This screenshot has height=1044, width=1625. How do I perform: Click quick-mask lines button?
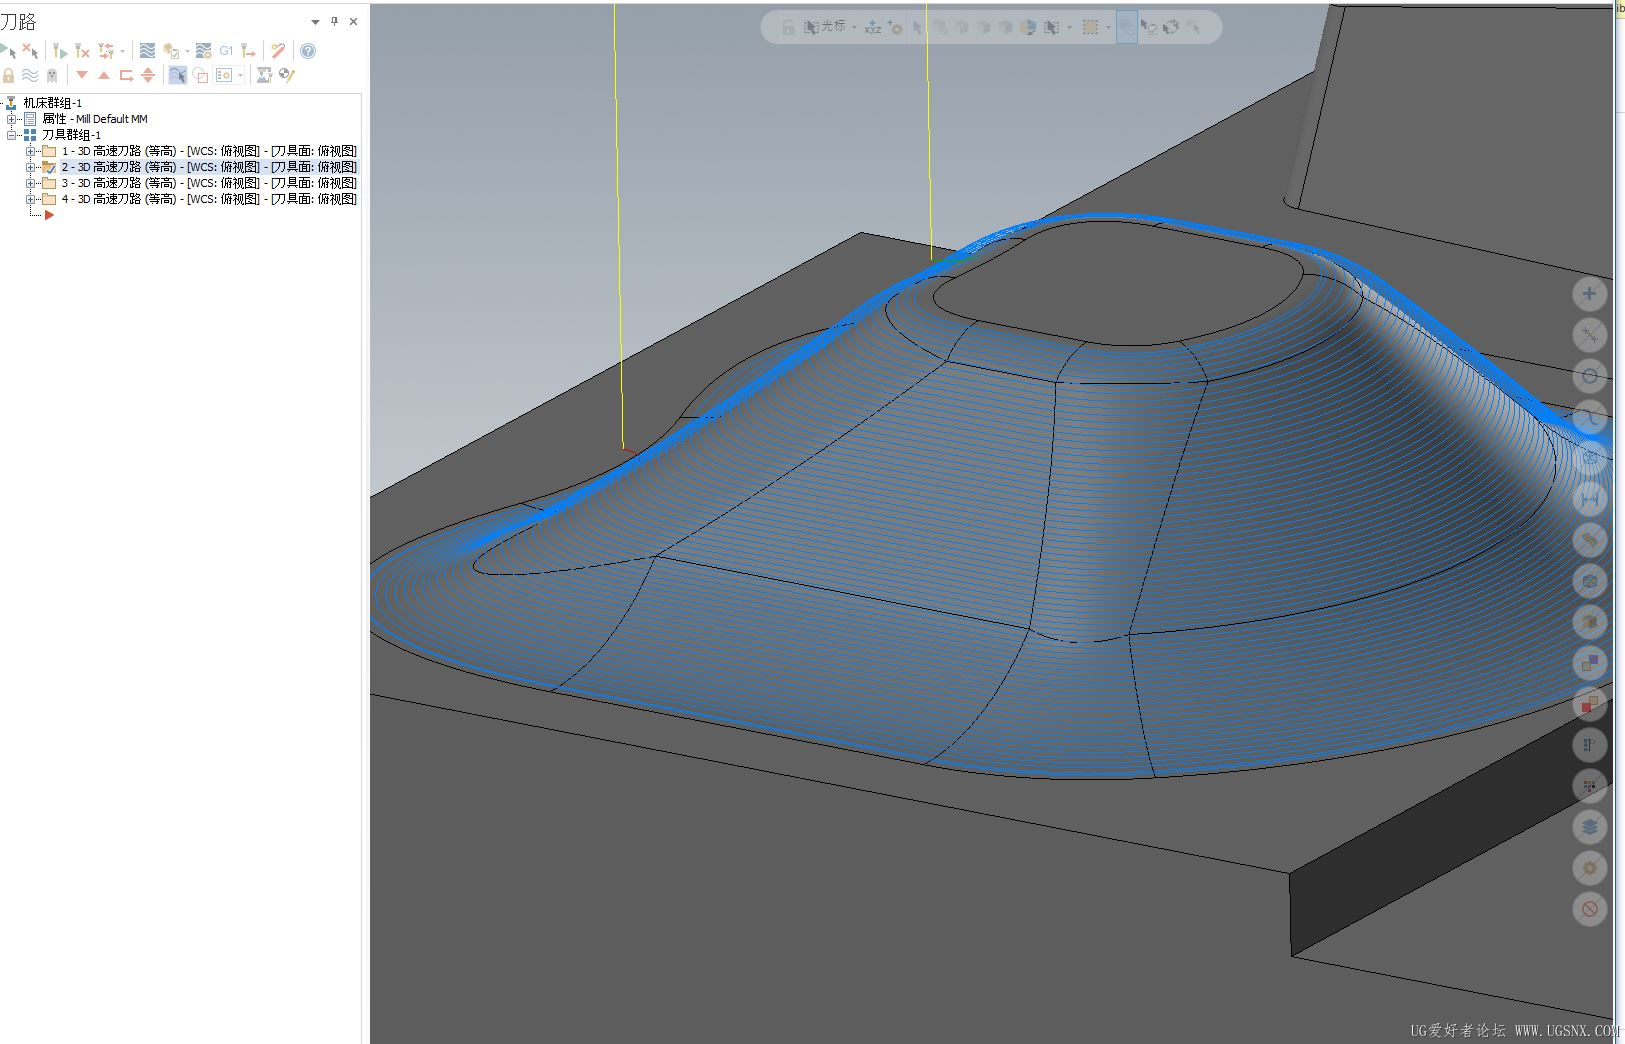[1589, 335]
